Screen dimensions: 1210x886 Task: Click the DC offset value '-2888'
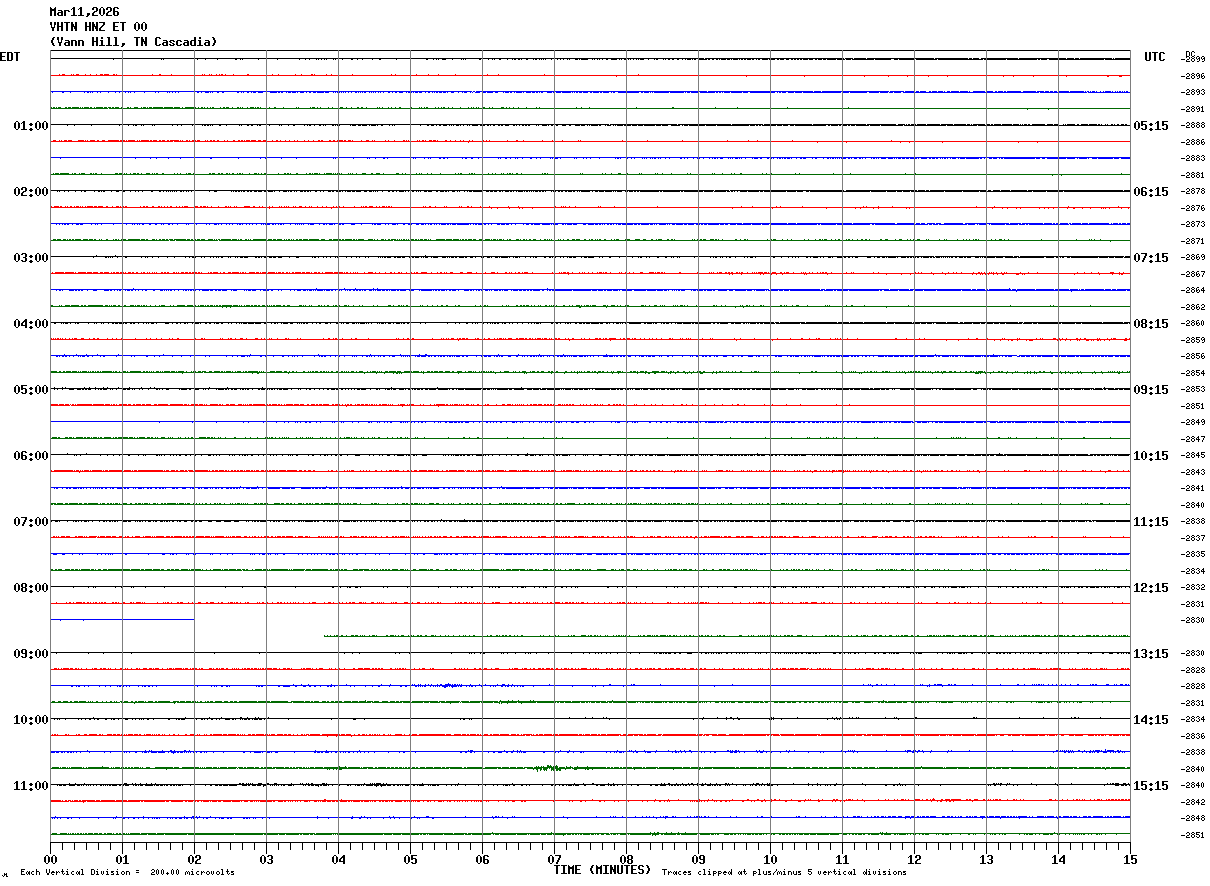1194,126
